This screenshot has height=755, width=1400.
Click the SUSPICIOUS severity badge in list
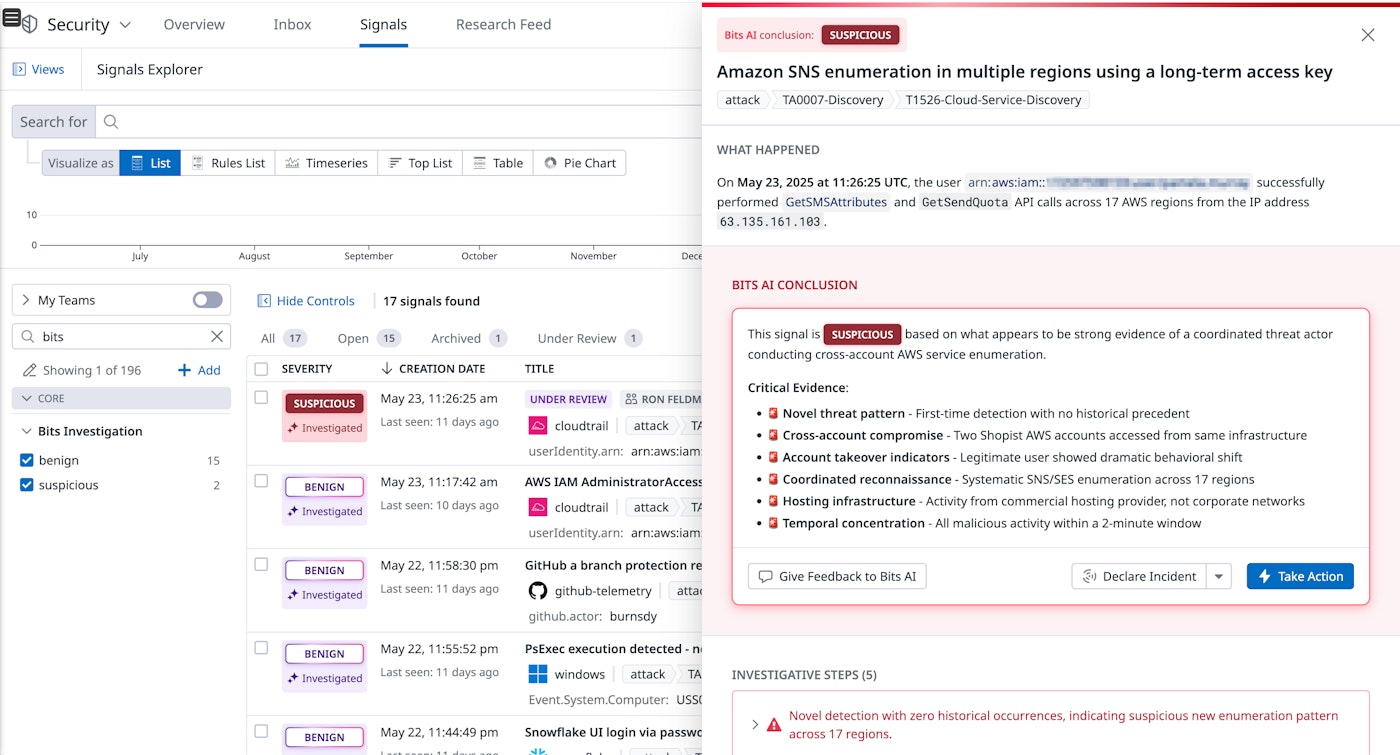pyautogui.click(x=324, y=403)
